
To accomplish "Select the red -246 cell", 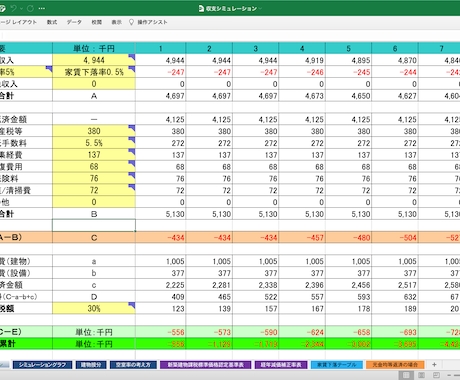I will click(x=302, y=72).
